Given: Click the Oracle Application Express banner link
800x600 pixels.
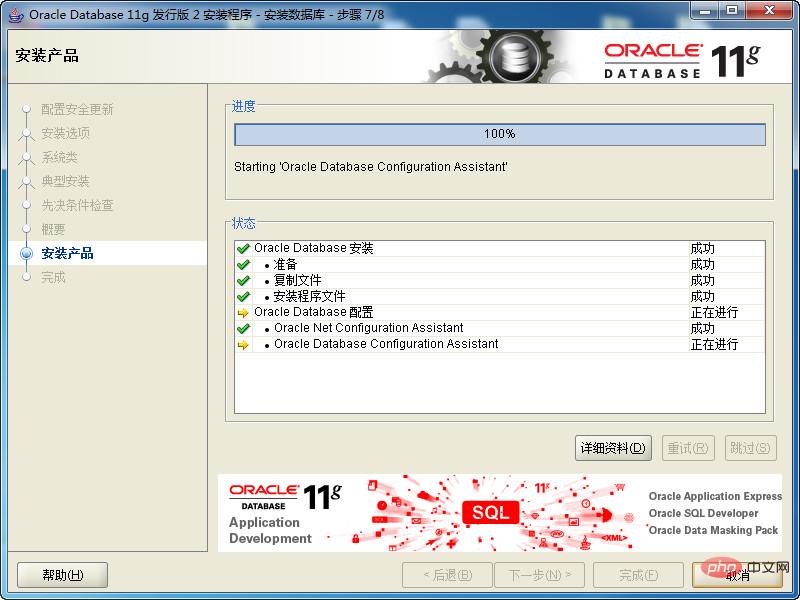Looking at the screenshot, I should 714,496.
